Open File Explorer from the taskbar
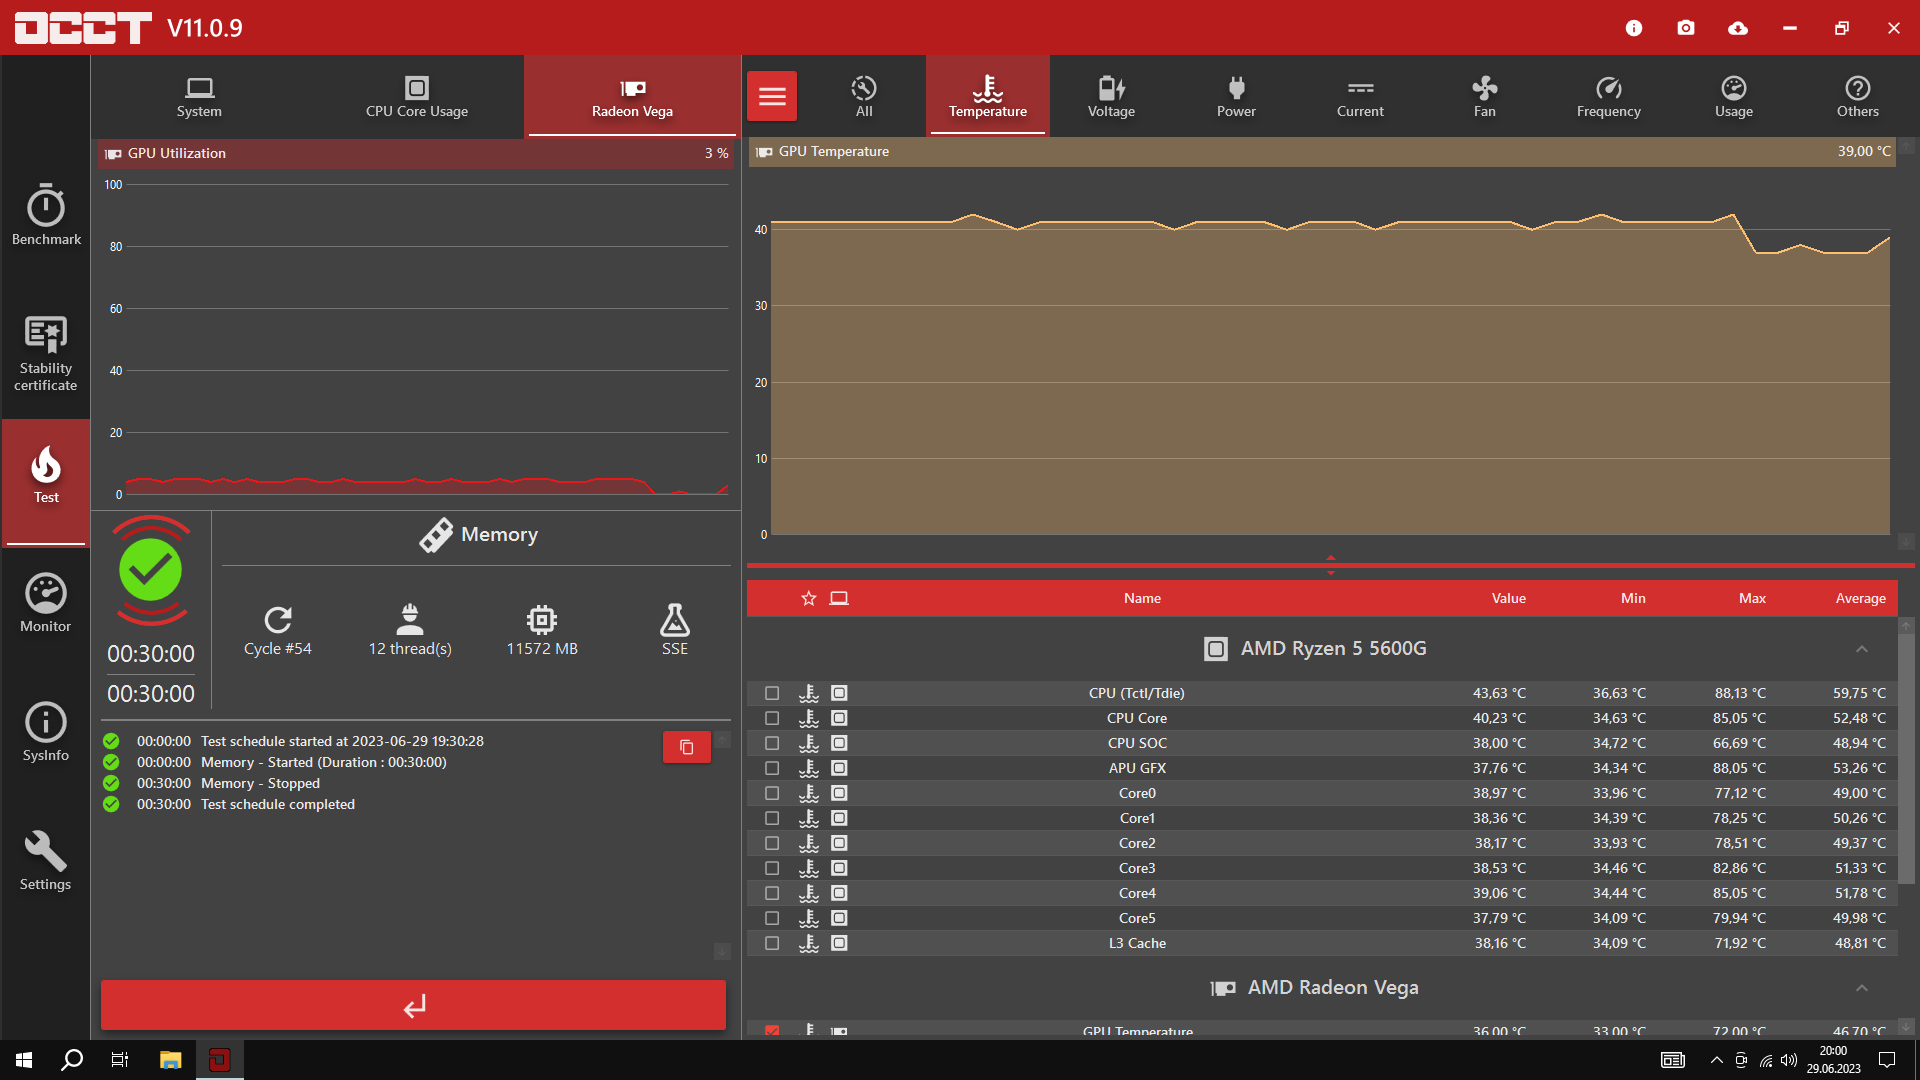Screen dimensions: 1920x1080 (171, 1060)
